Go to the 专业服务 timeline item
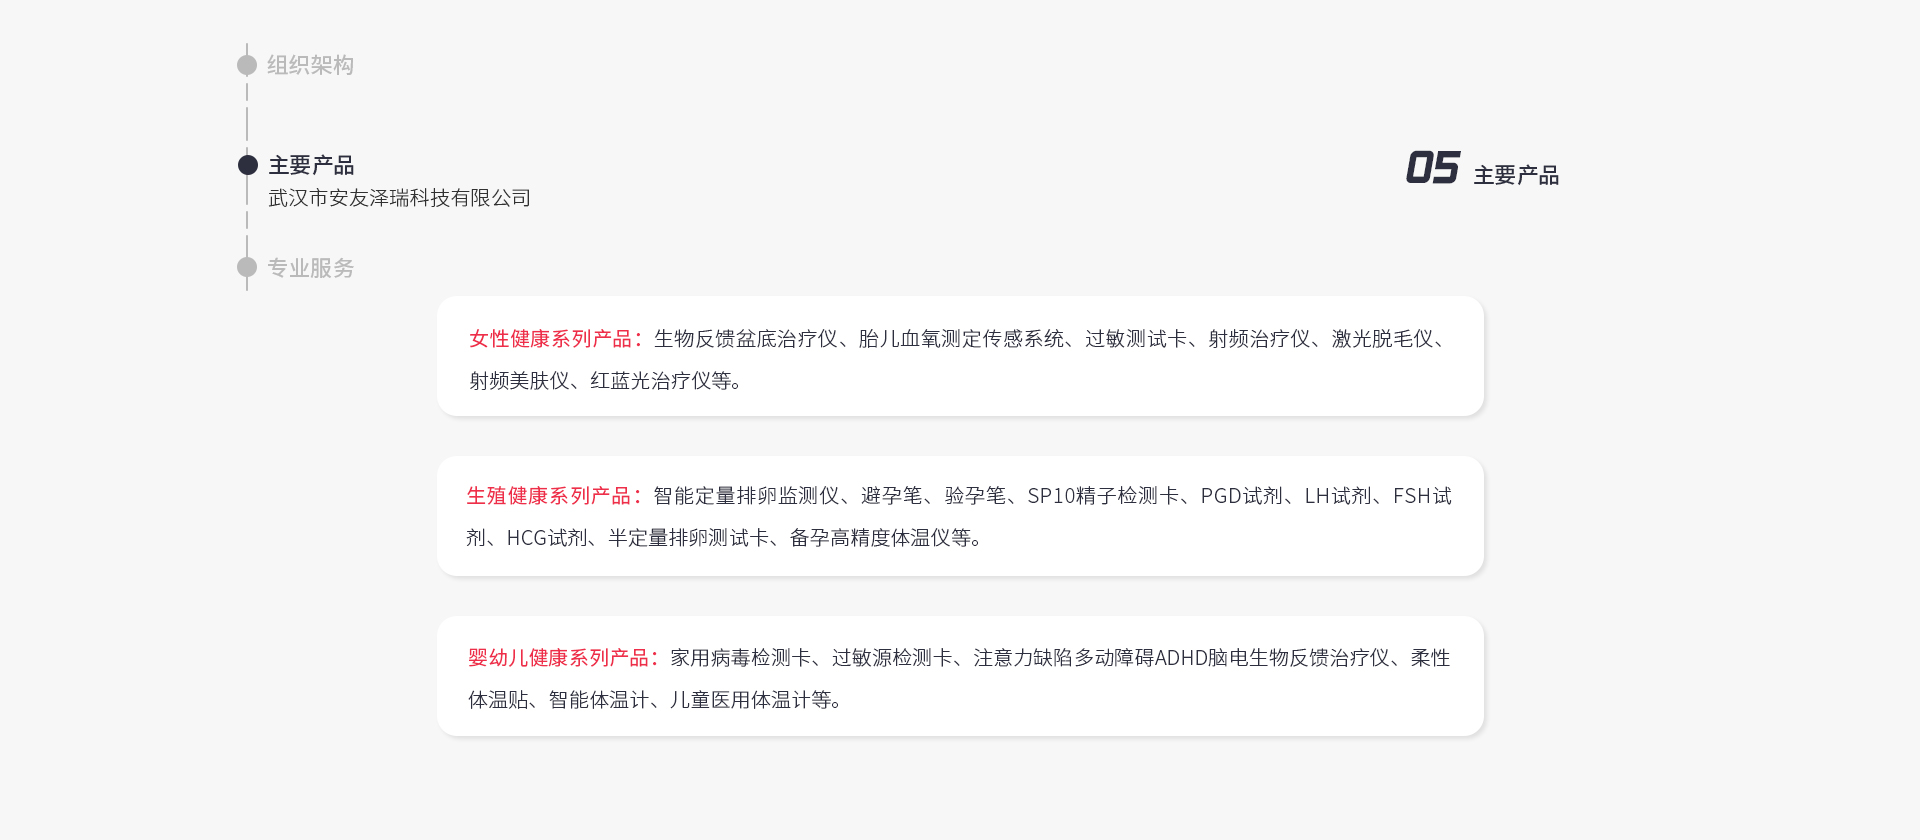 310,268
